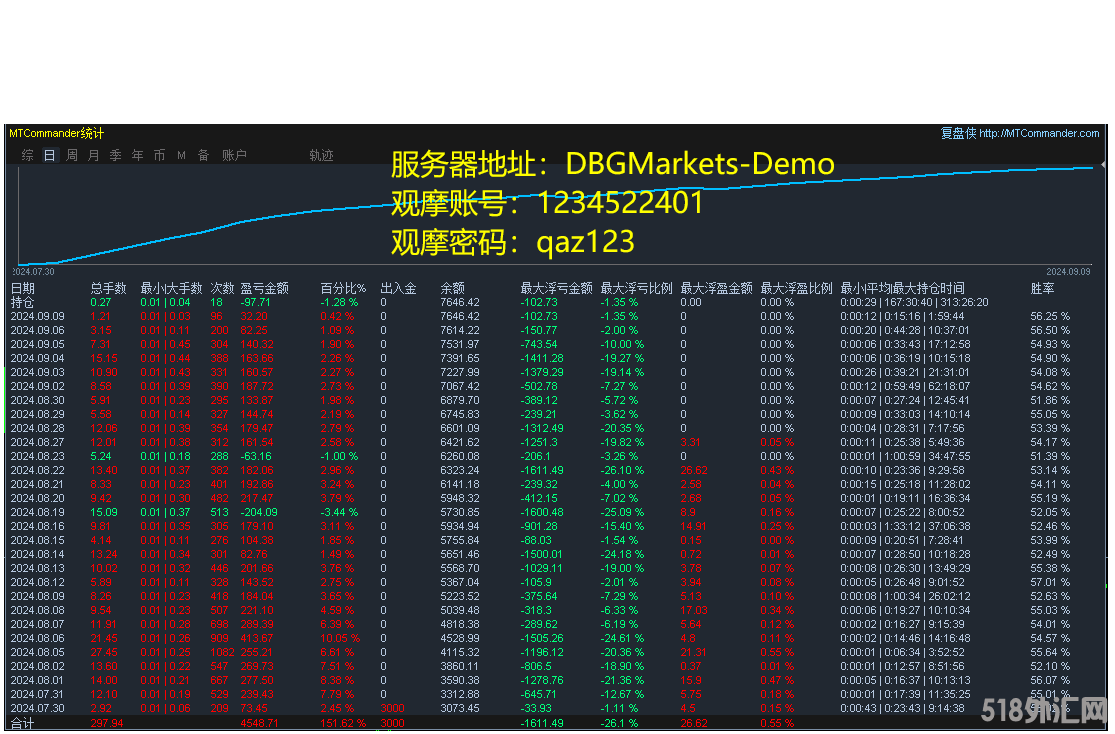The height and width of the screenshot is (734, 1115).
Task: Click the 最大浮亏金额 column header
Action: [556, 288]
